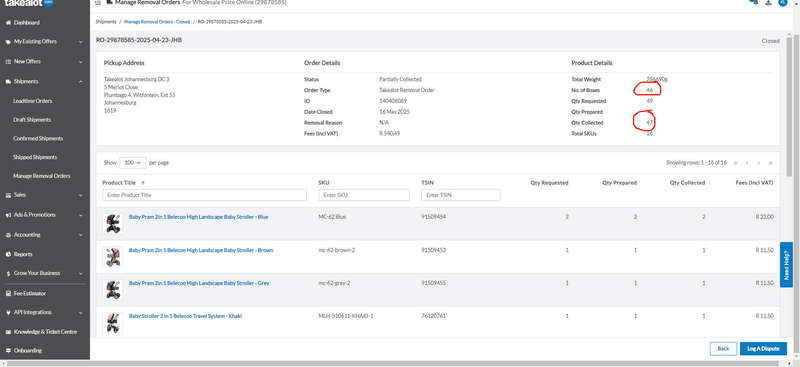800x367 pixels.
Task: Click the download icon in header
Action: pos(768,3)
